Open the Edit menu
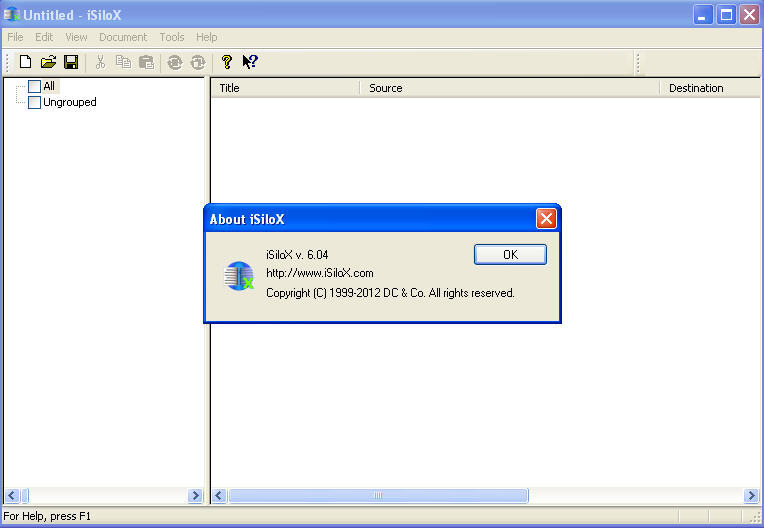Image resolution: width=764 pixels, height=528 pixels. 44,37
